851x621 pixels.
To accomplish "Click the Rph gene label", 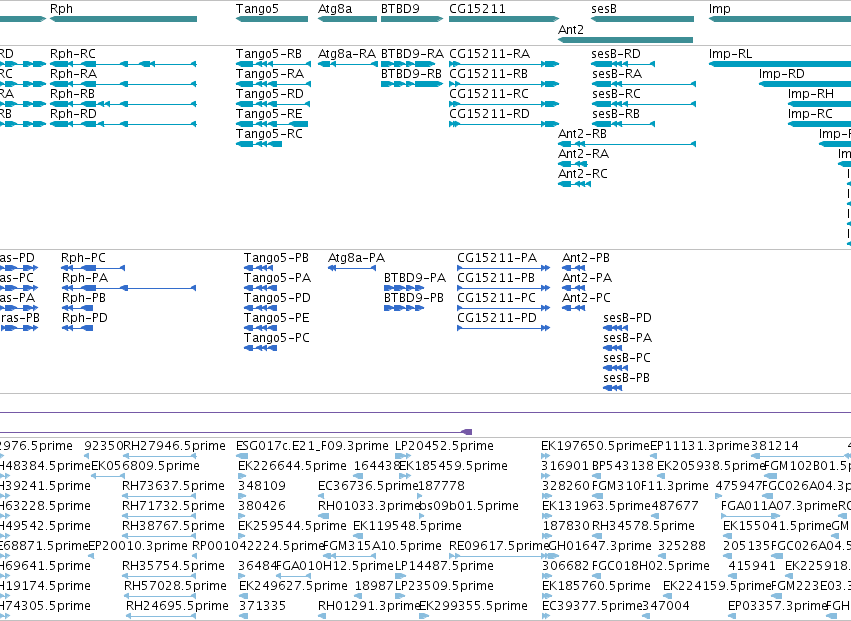I will coord(61,9).
